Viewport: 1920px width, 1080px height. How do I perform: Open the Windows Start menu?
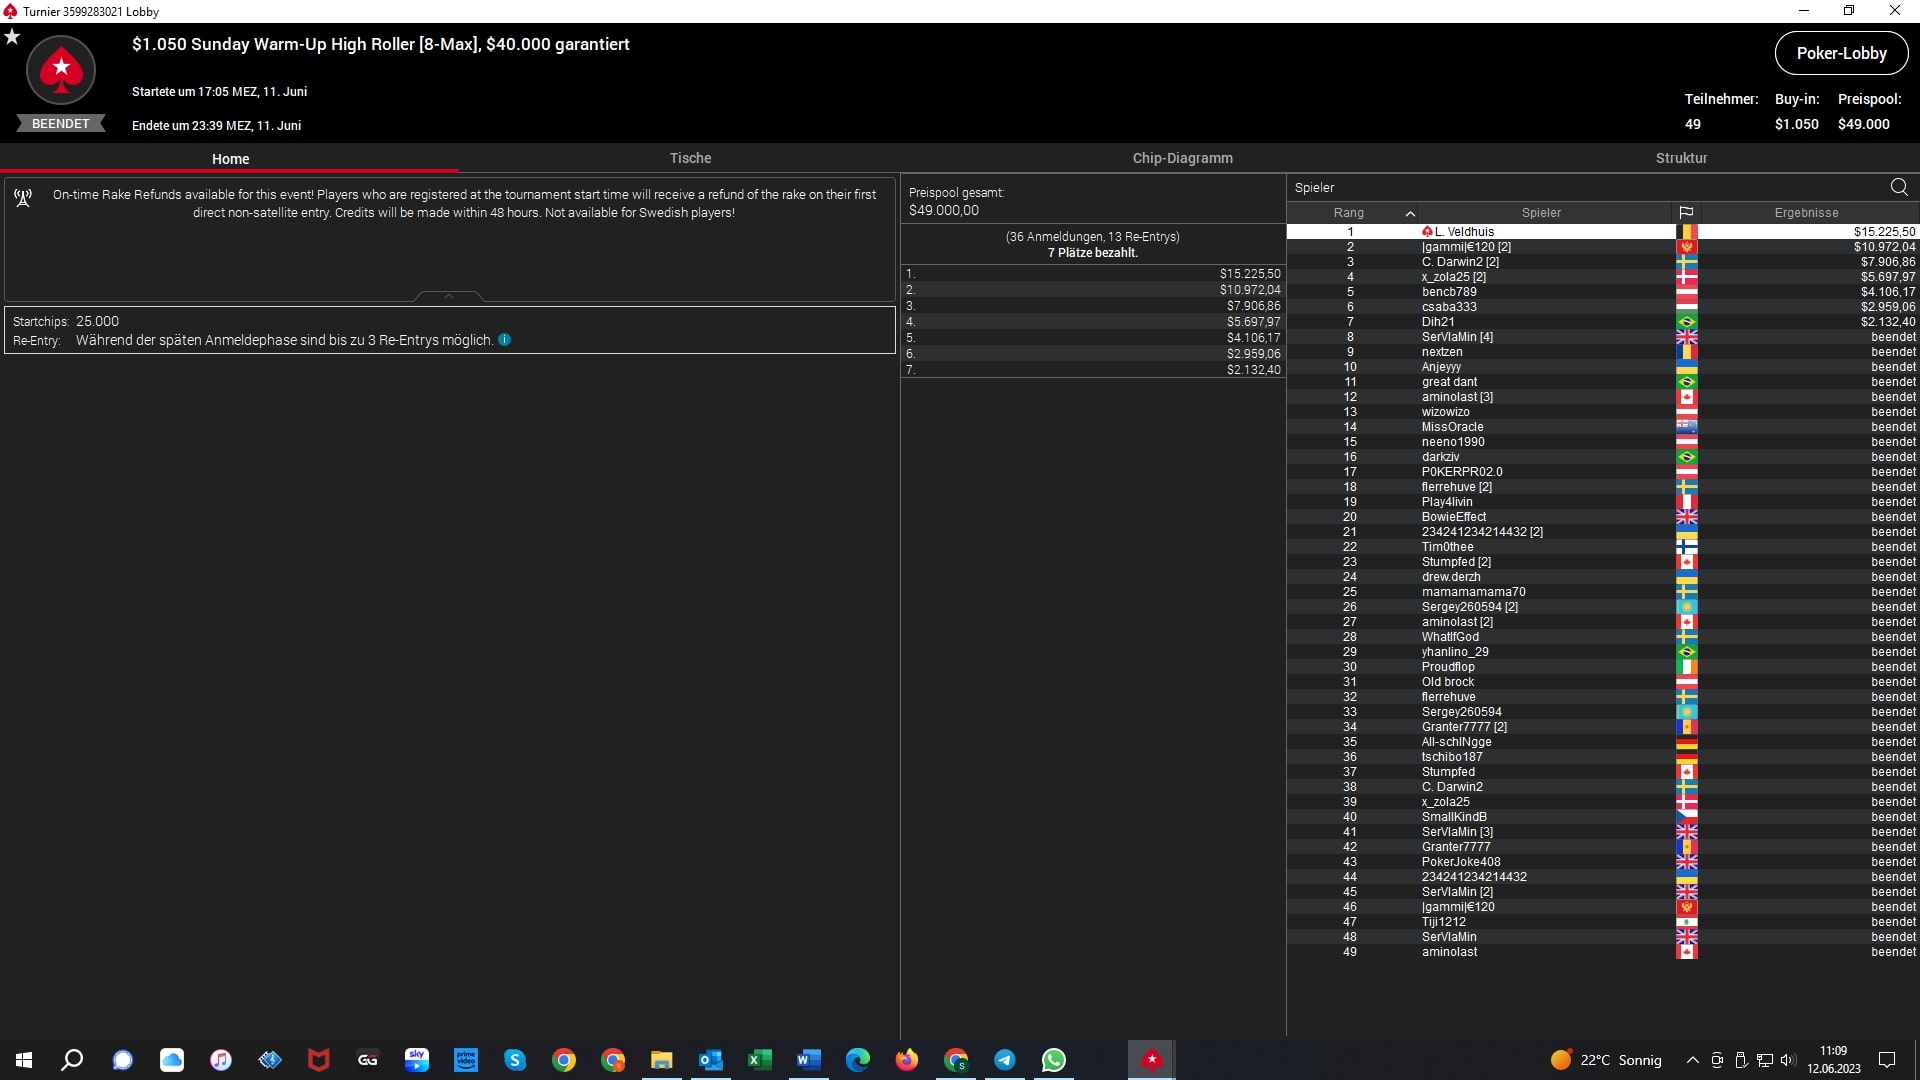pos(24,1060)
